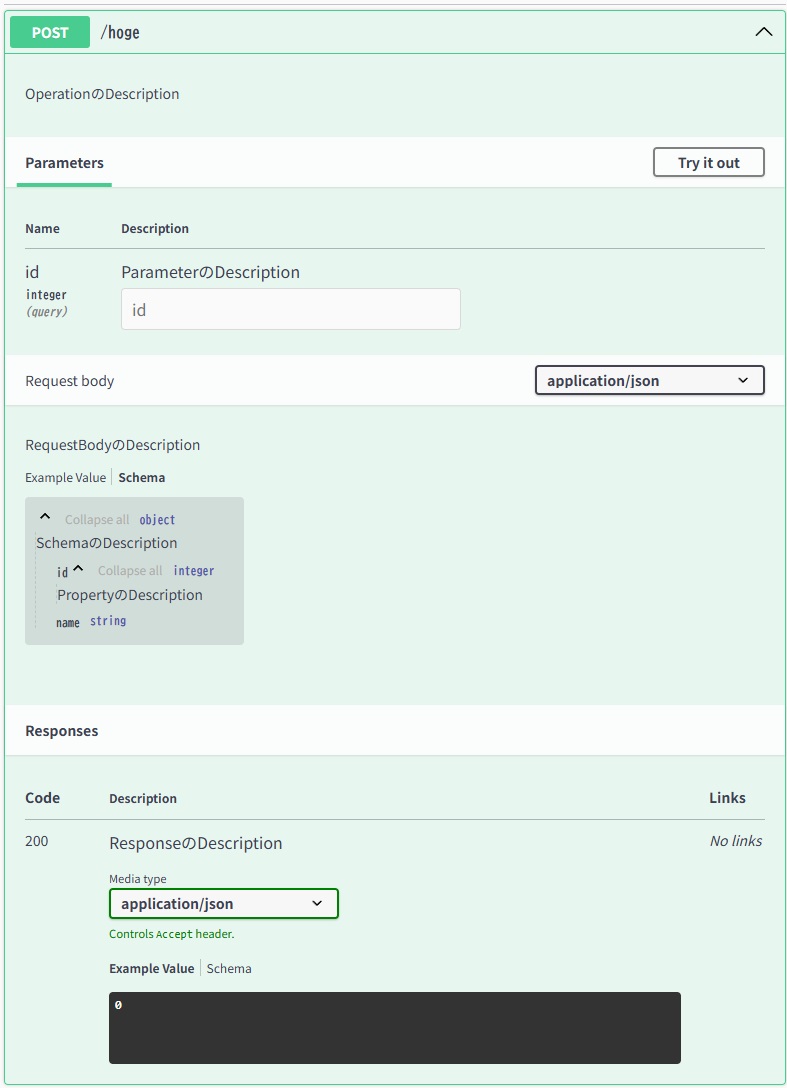
Task: Open the response Media type dropdown
Action: [x=223, y=903]
